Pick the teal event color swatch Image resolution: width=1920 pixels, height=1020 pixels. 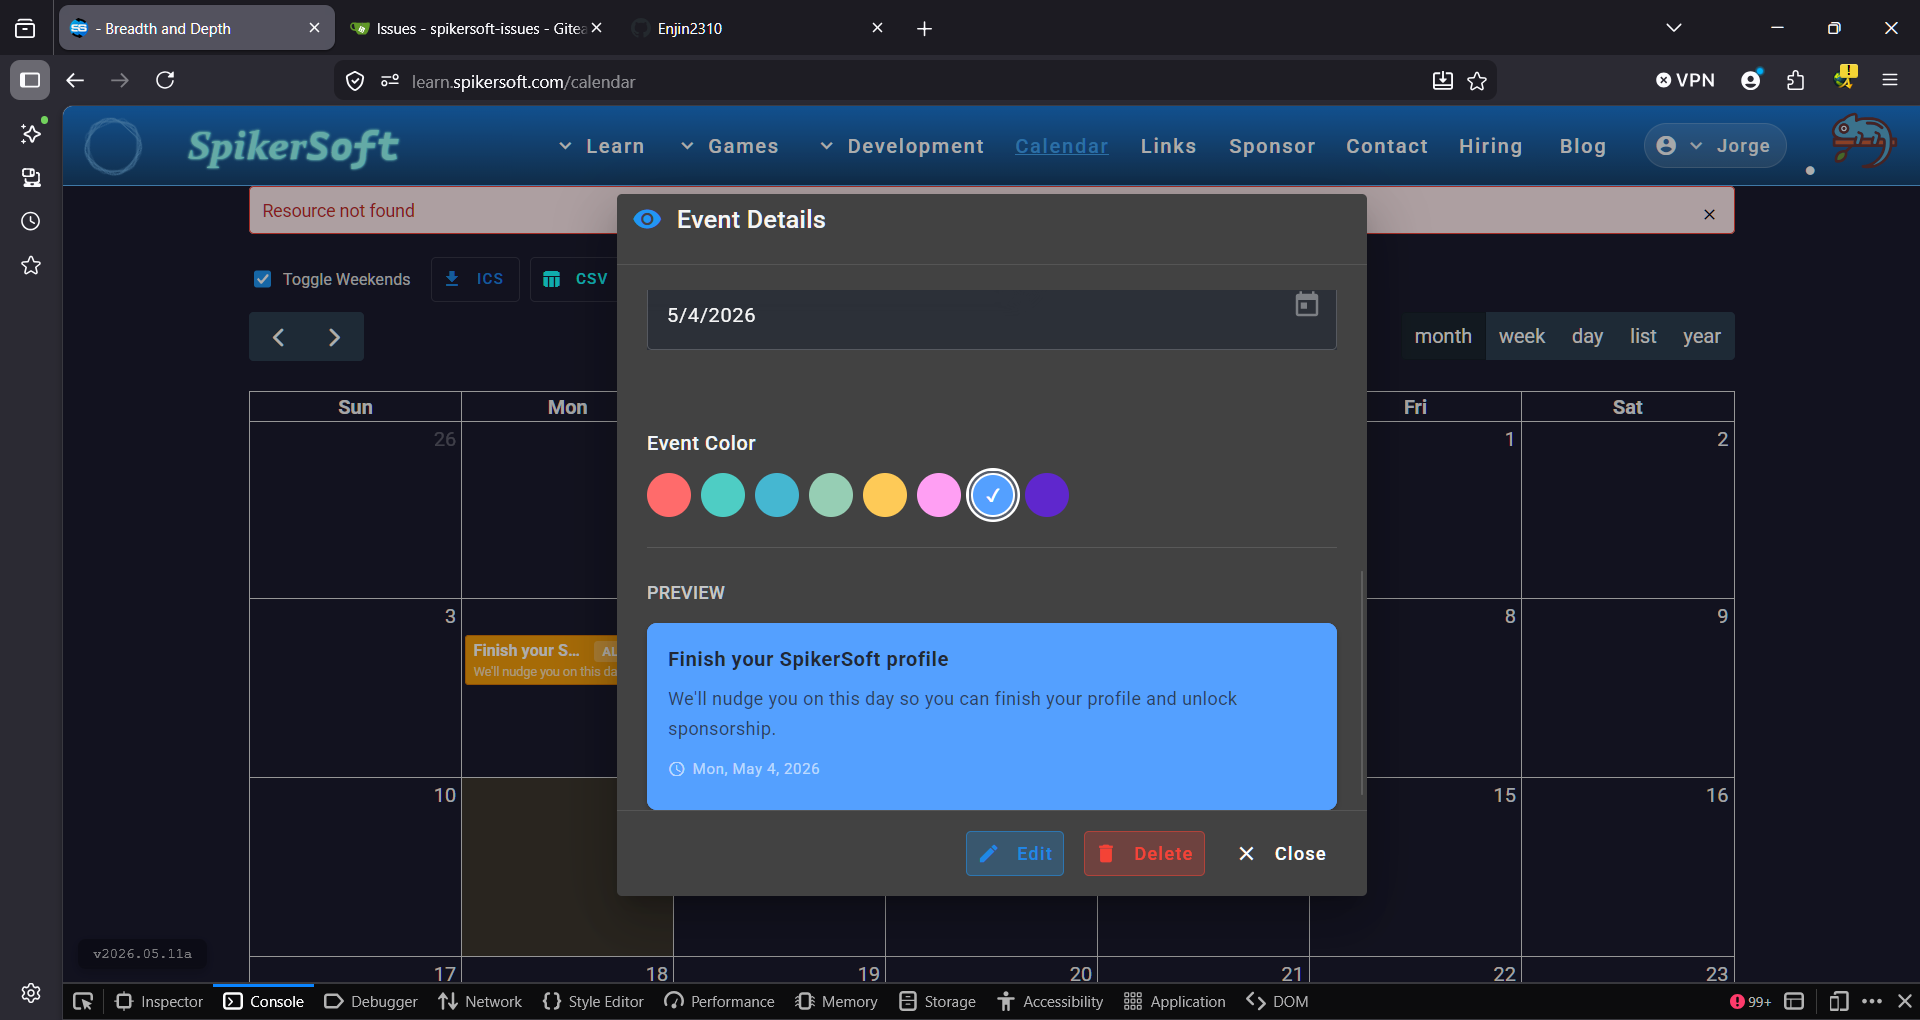tap(723, 495)
